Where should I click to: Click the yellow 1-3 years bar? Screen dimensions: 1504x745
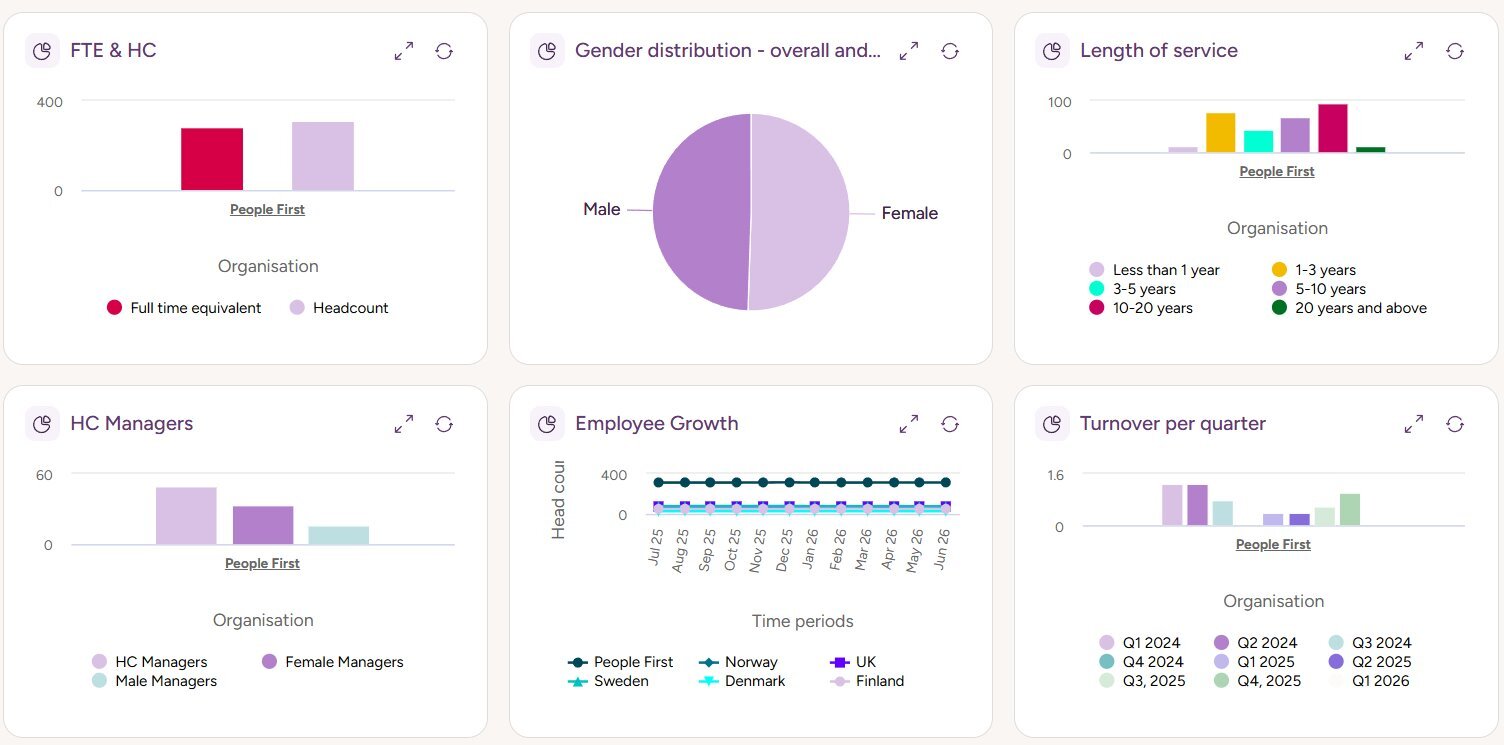[x=1221, y=133]
